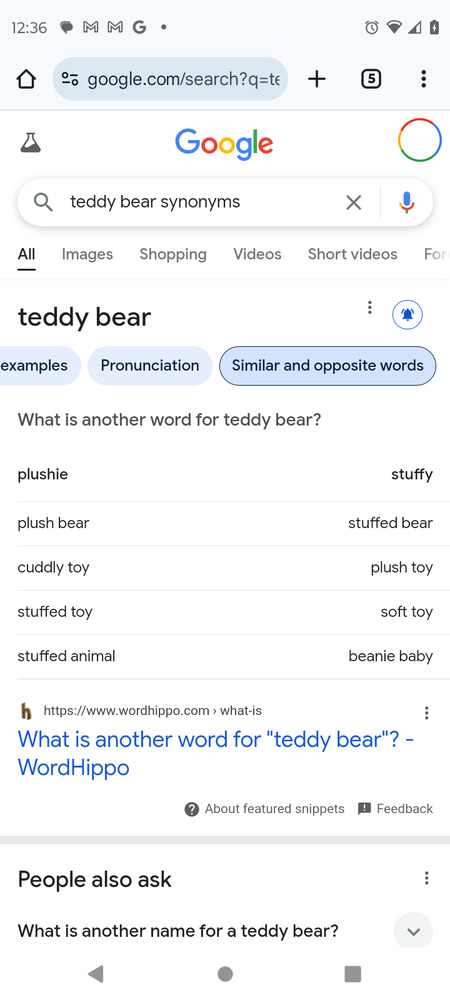Open WordHippo result three-dot menu

(x=426, y=713)
